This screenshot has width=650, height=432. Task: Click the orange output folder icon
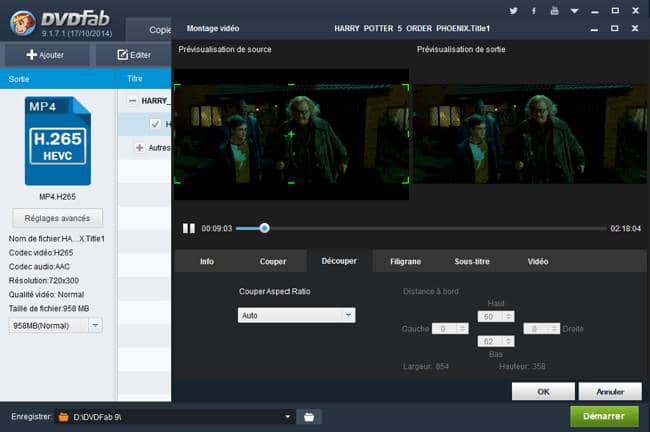63,417
